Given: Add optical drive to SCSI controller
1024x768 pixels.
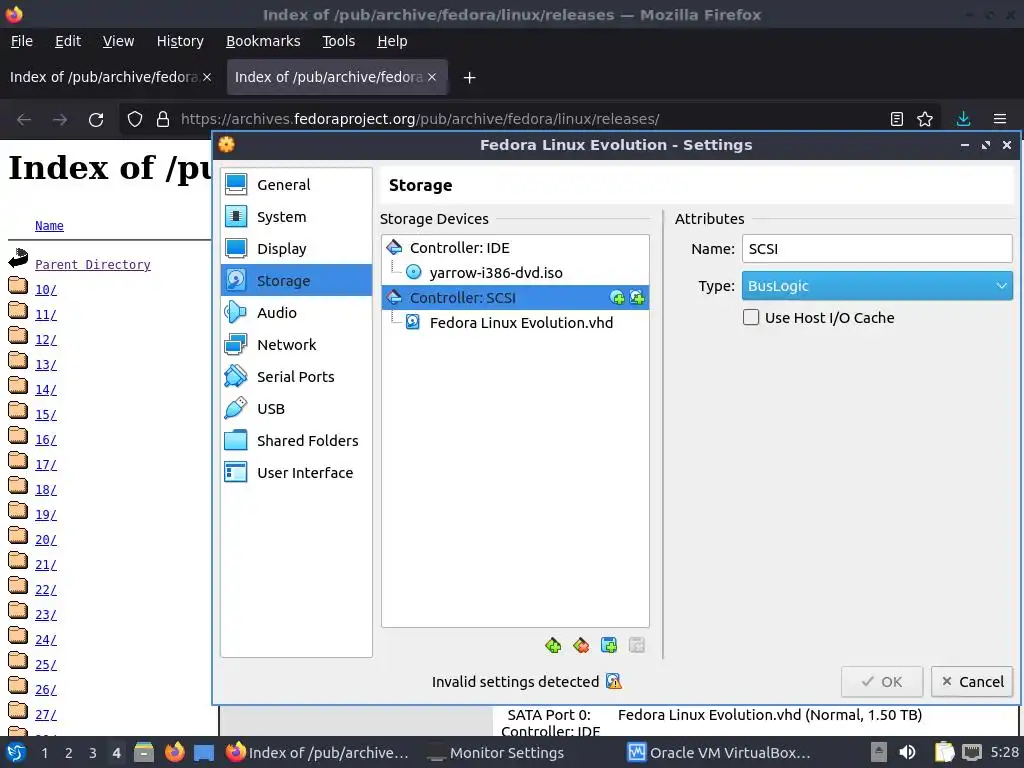Looking at the screenshot, I should tap(617, 298).
